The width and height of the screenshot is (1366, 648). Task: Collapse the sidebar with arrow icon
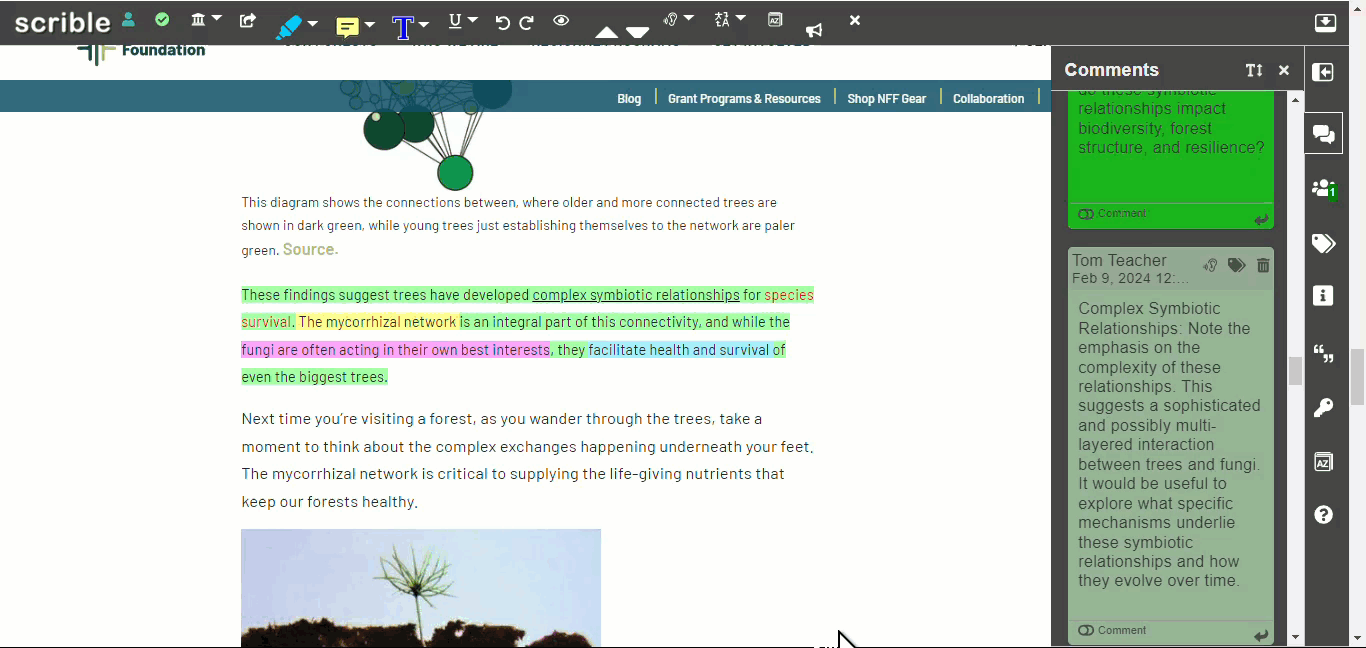coord(1323,72)
